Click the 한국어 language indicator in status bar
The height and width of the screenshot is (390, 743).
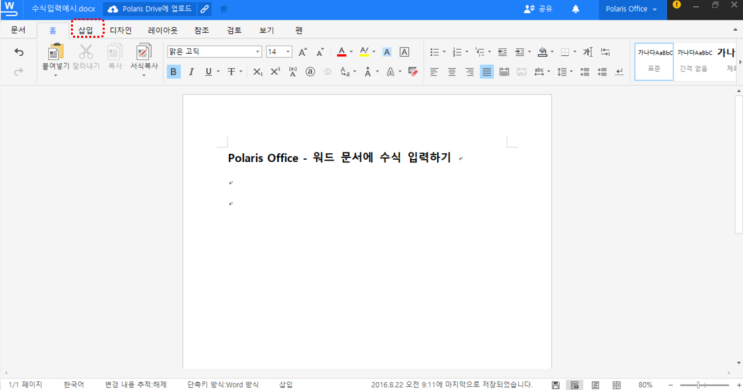click(74, 385)
